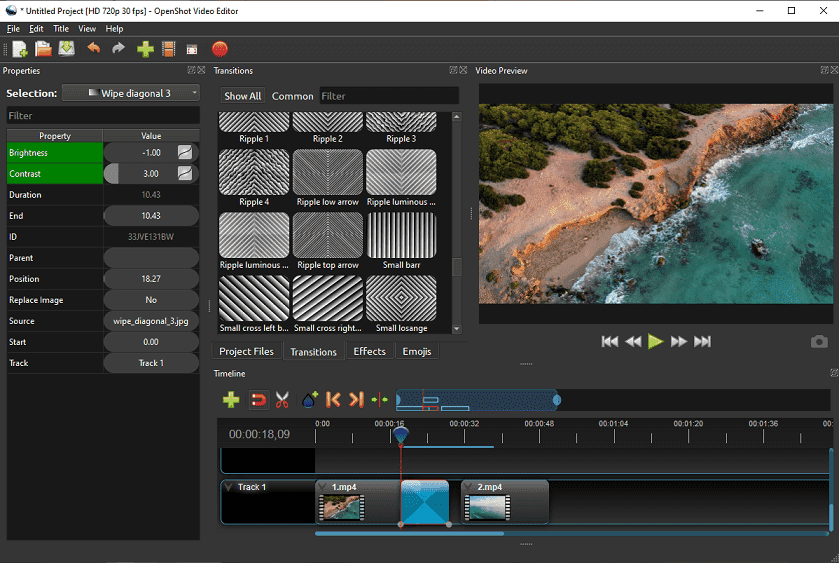The height and width of the screenshot is (563, 839).
Task: Select the Ripple top arrow transition
Action: coord(327,241)
